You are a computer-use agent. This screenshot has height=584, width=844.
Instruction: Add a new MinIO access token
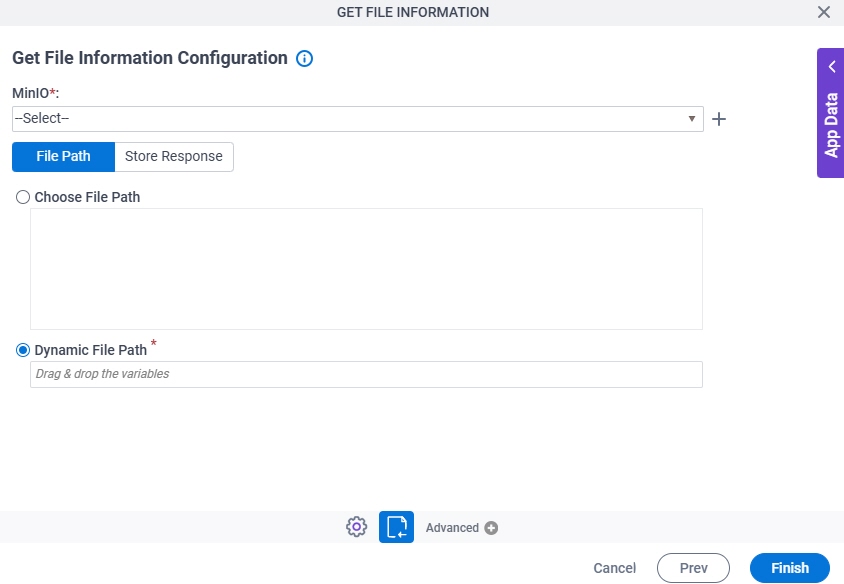point(719,119)
